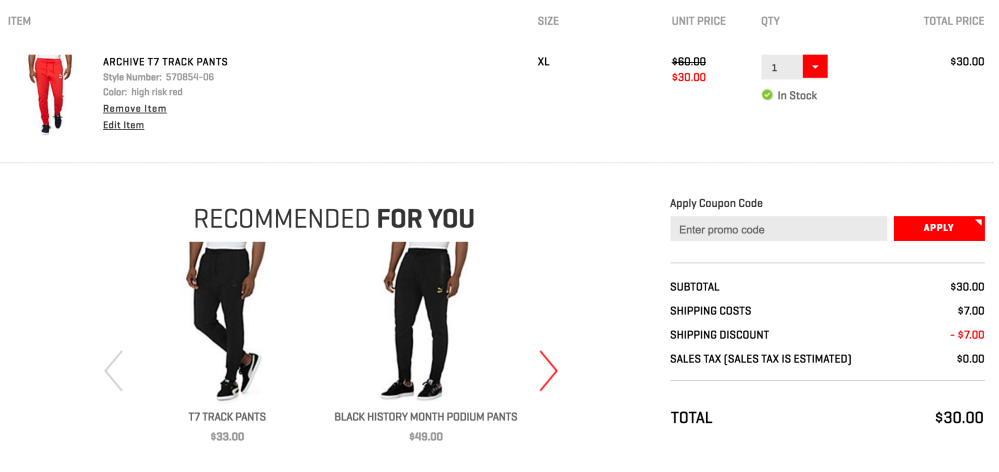Viewport: 999px width, 472px height.
Task: Click the Sales Tax estimated label
Action: 760,359
